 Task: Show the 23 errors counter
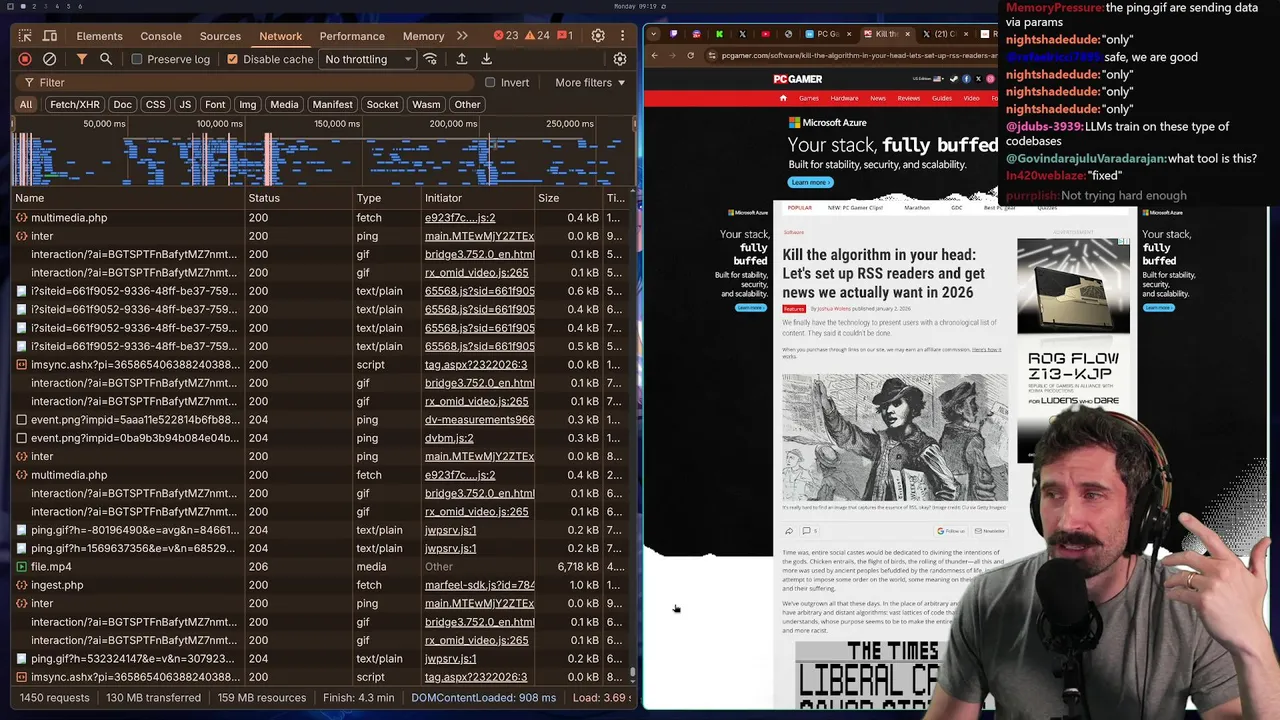pos(505,36)
